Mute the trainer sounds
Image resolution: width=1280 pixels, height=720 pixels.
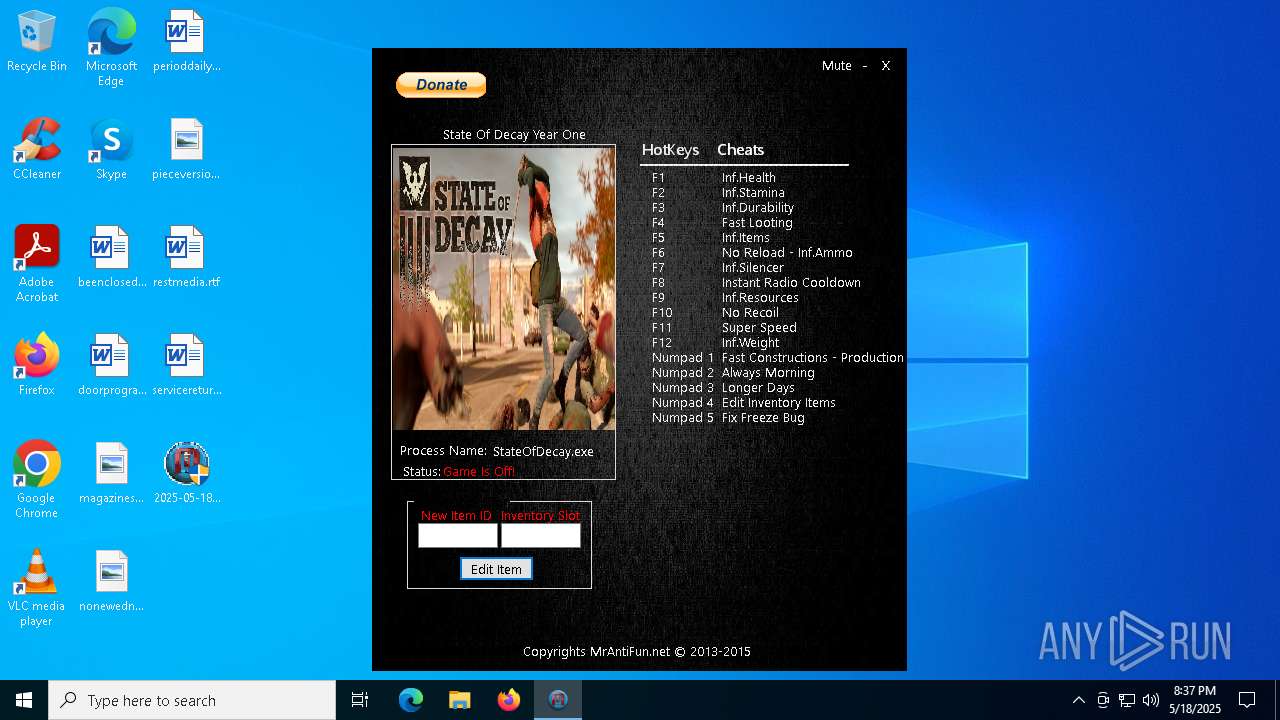pyautogui.click(x=837, y=66)
